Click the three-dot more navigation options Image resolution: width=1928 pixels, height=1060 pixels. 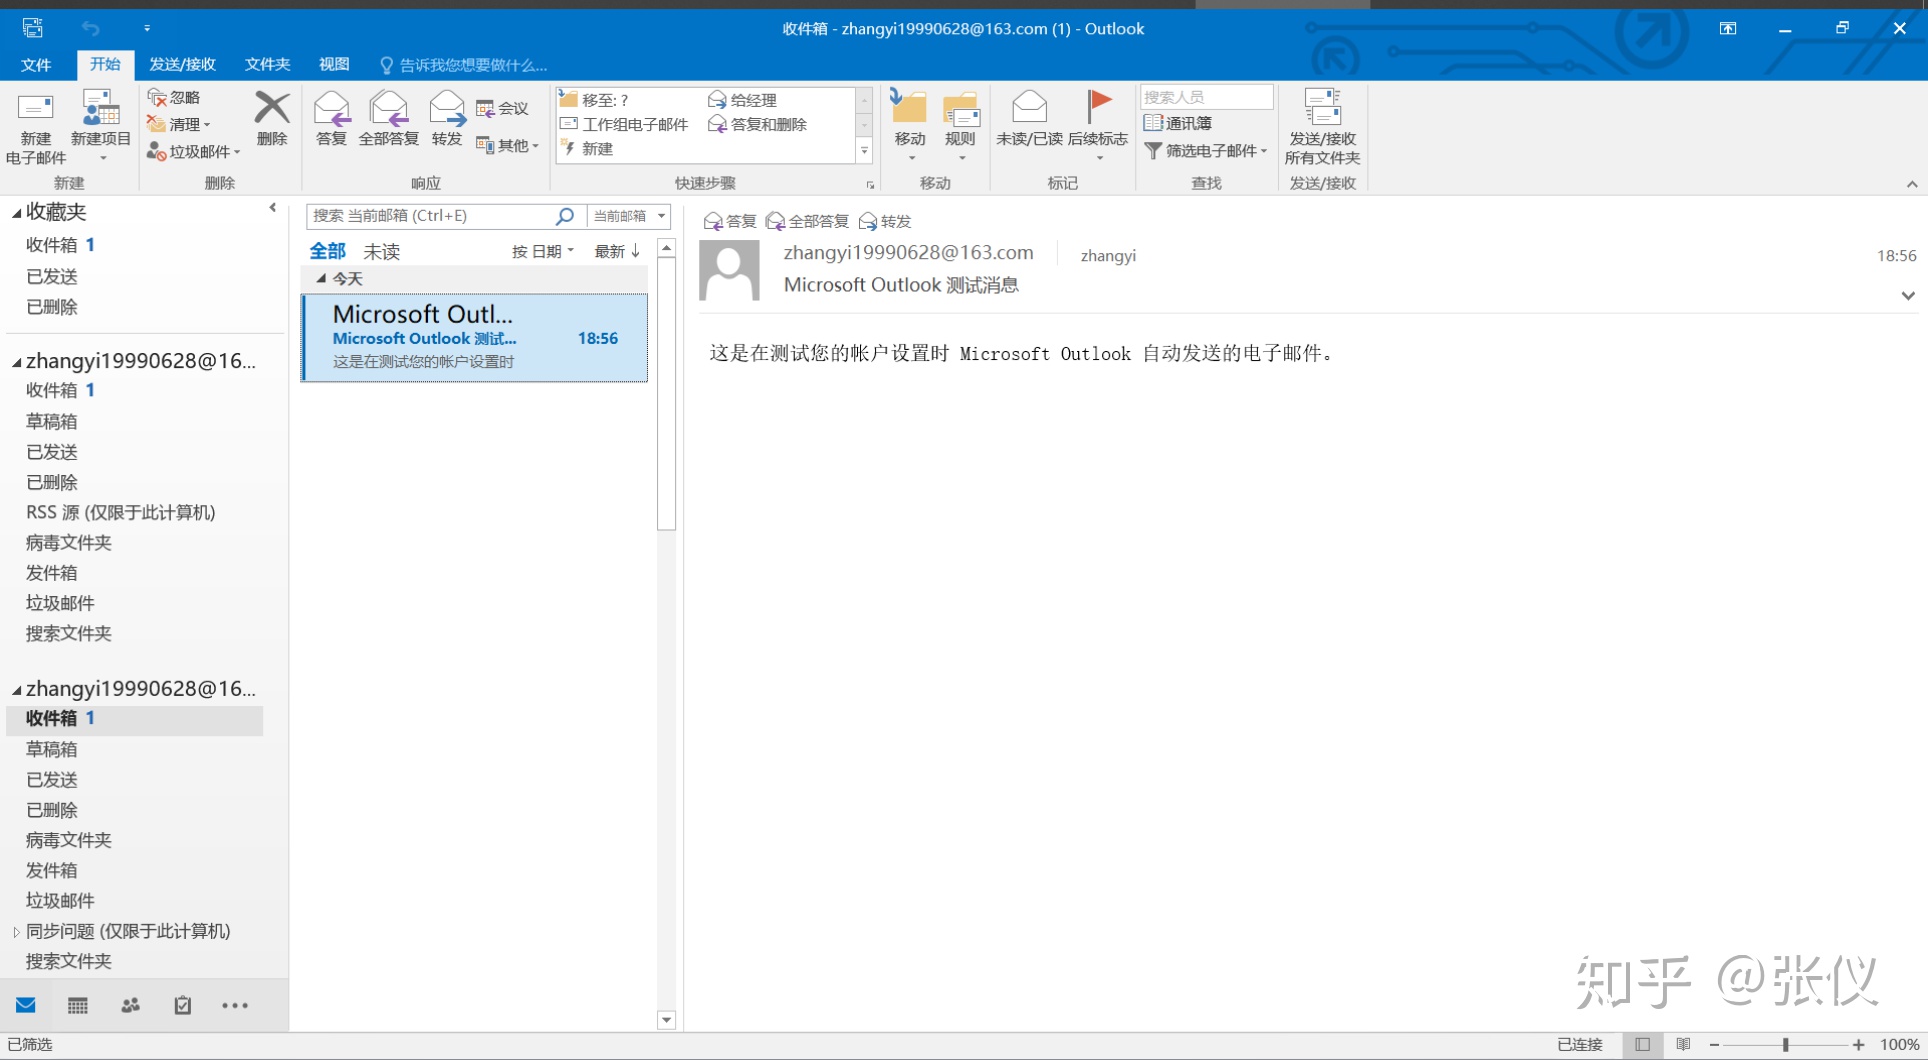(x=235, y=1006)
